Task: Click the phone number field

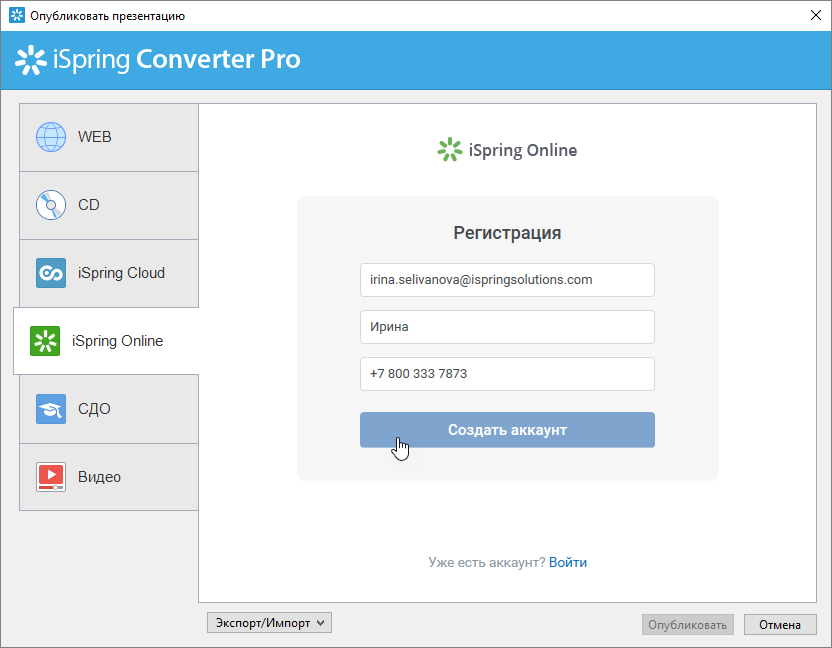Action: (507, 374)
